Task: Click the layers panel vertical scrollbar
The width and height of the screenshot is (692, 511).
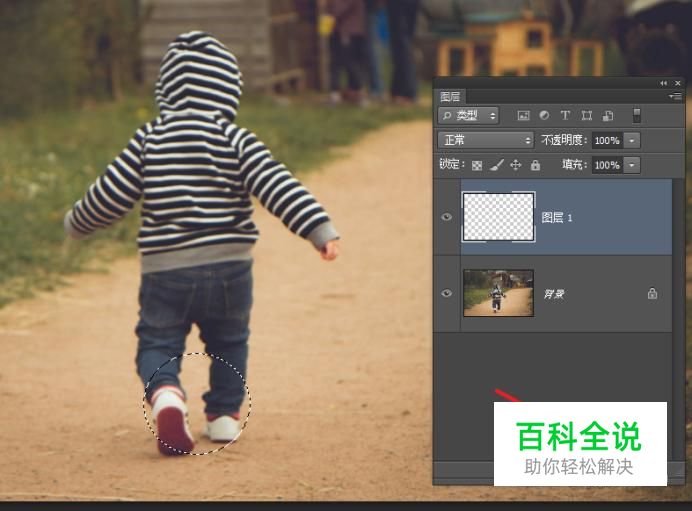Action: pos(677,320)
